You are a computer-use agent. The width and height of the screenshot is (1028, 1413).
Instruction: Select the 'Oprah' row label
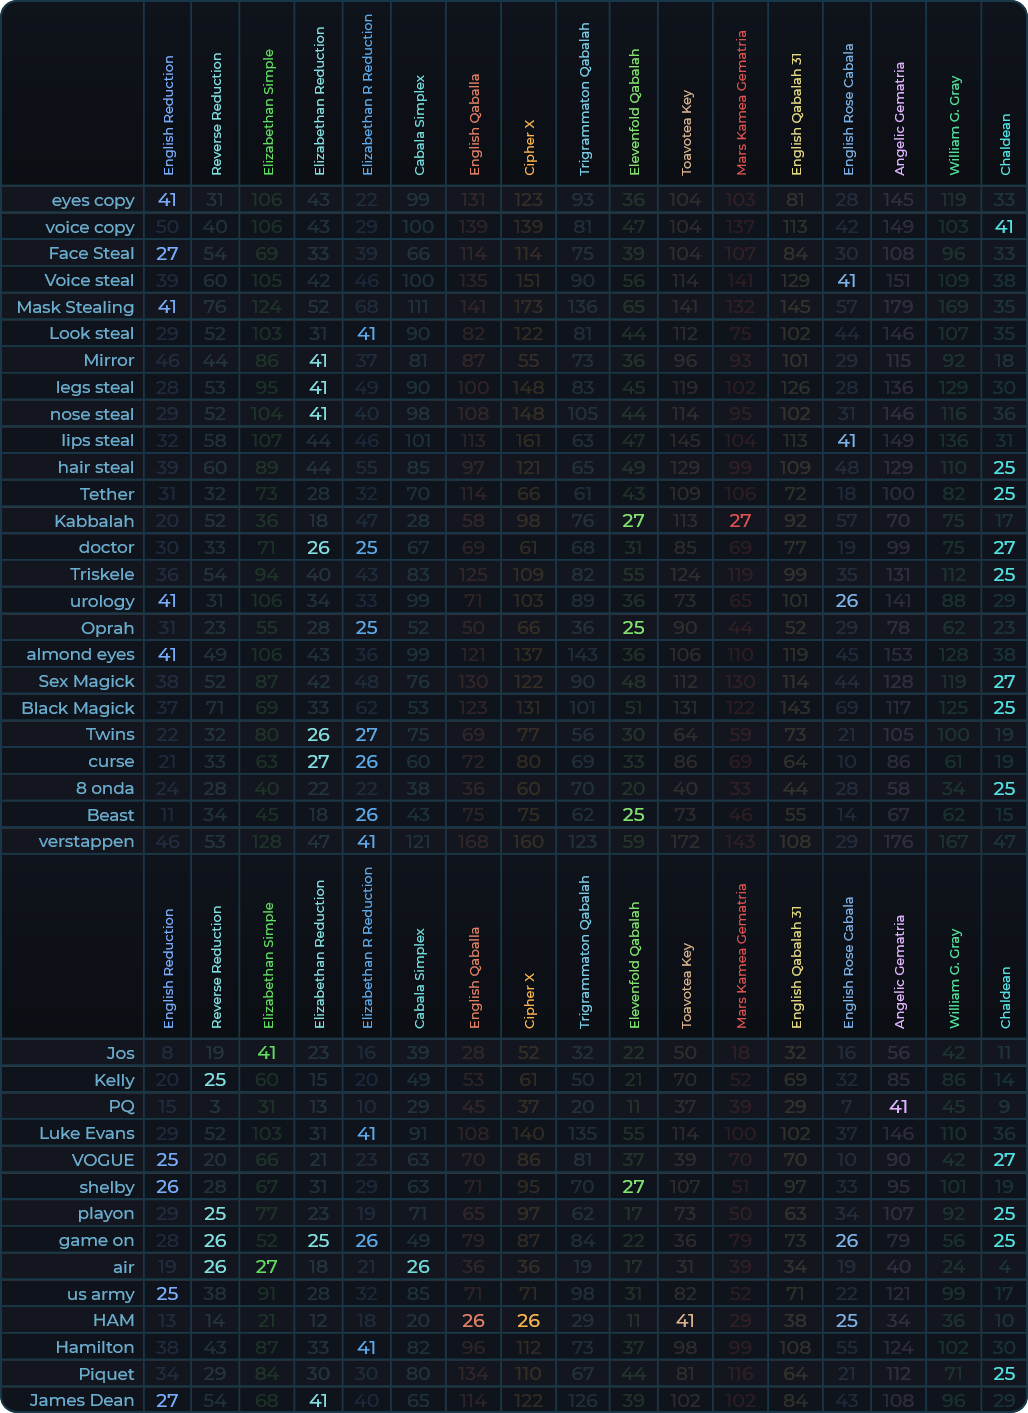108,628
